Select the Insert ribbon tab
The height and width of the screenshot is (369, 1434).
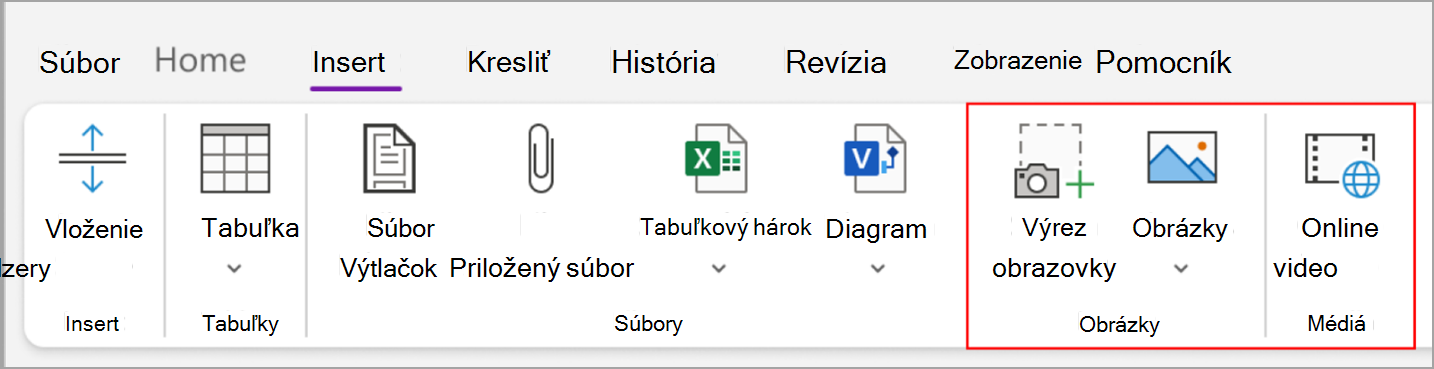[x=349, y=63]
